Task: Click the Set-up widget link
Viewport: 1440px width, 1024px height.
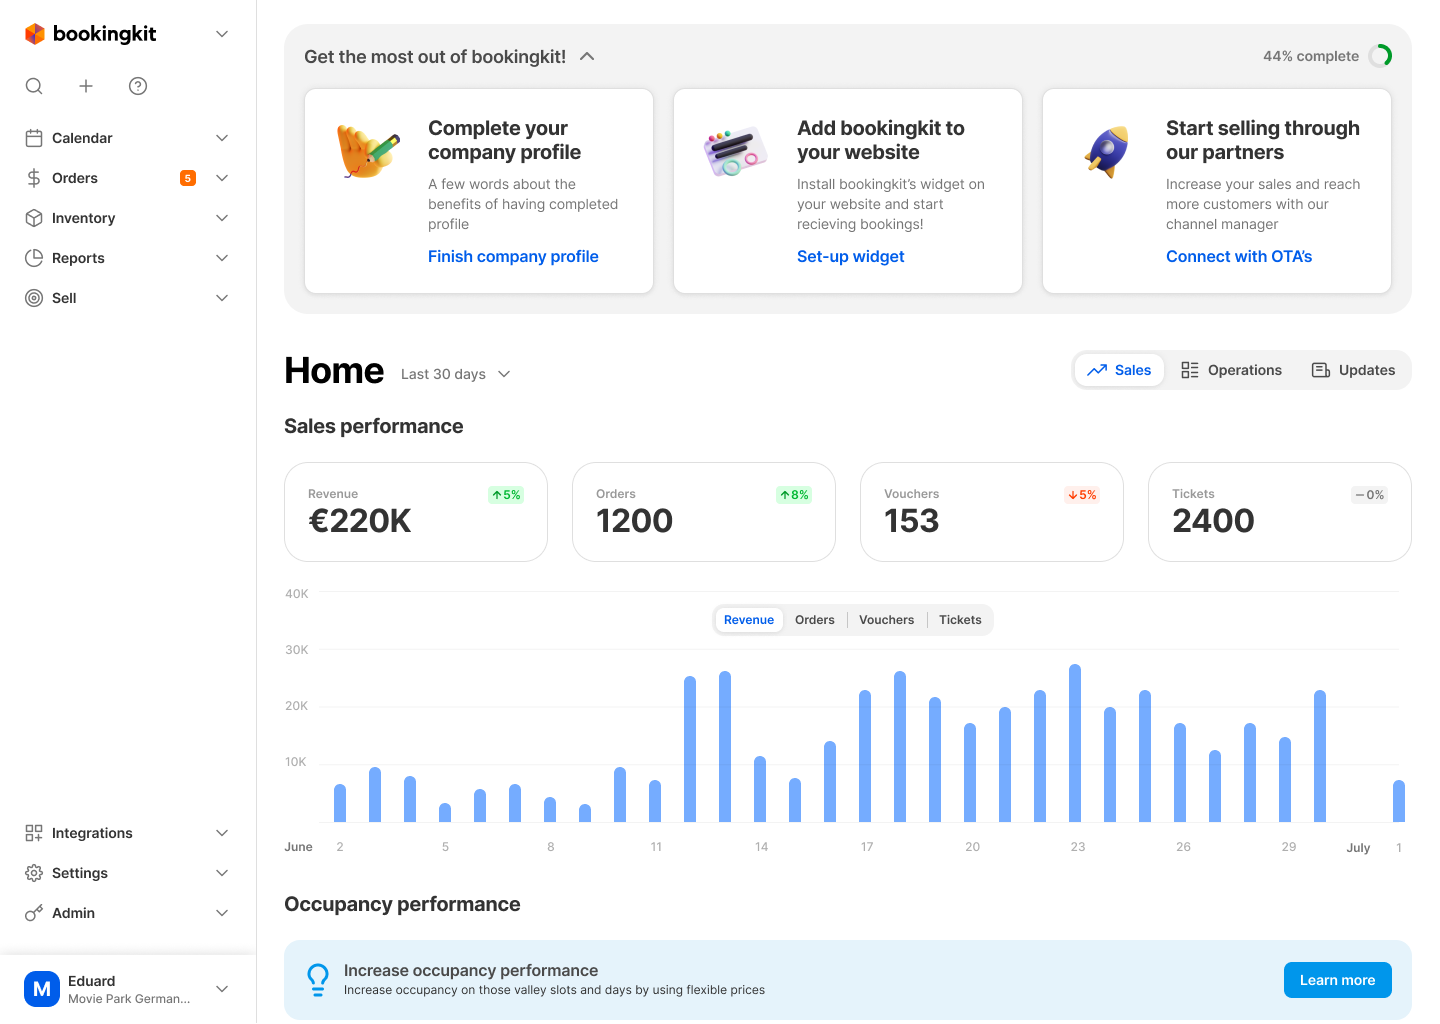Action: 851,256
